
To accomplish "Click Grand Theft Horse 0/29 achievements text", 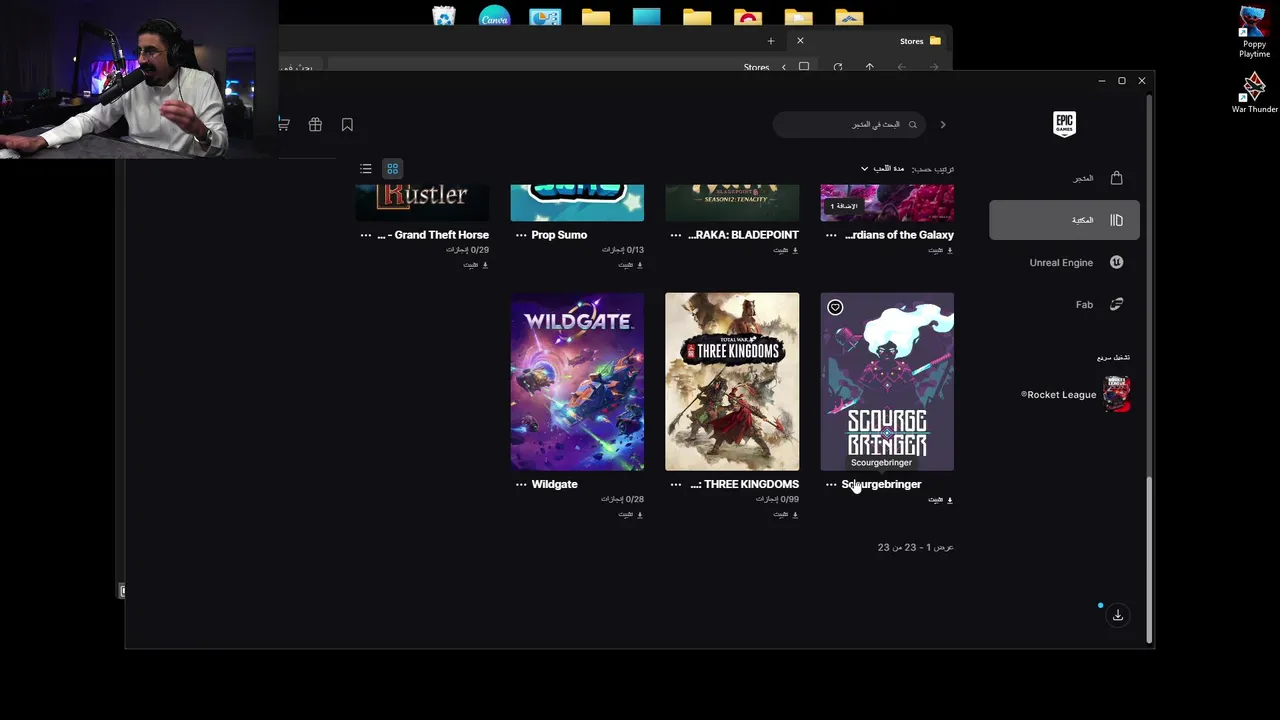I will [467, 250].
